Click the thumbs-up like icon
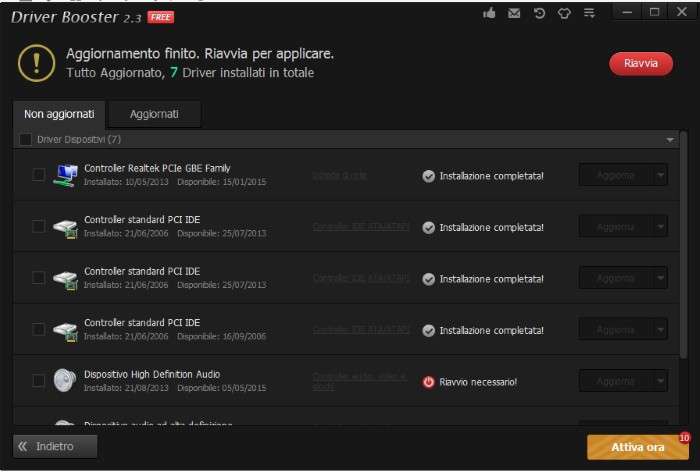 (489, 13)
